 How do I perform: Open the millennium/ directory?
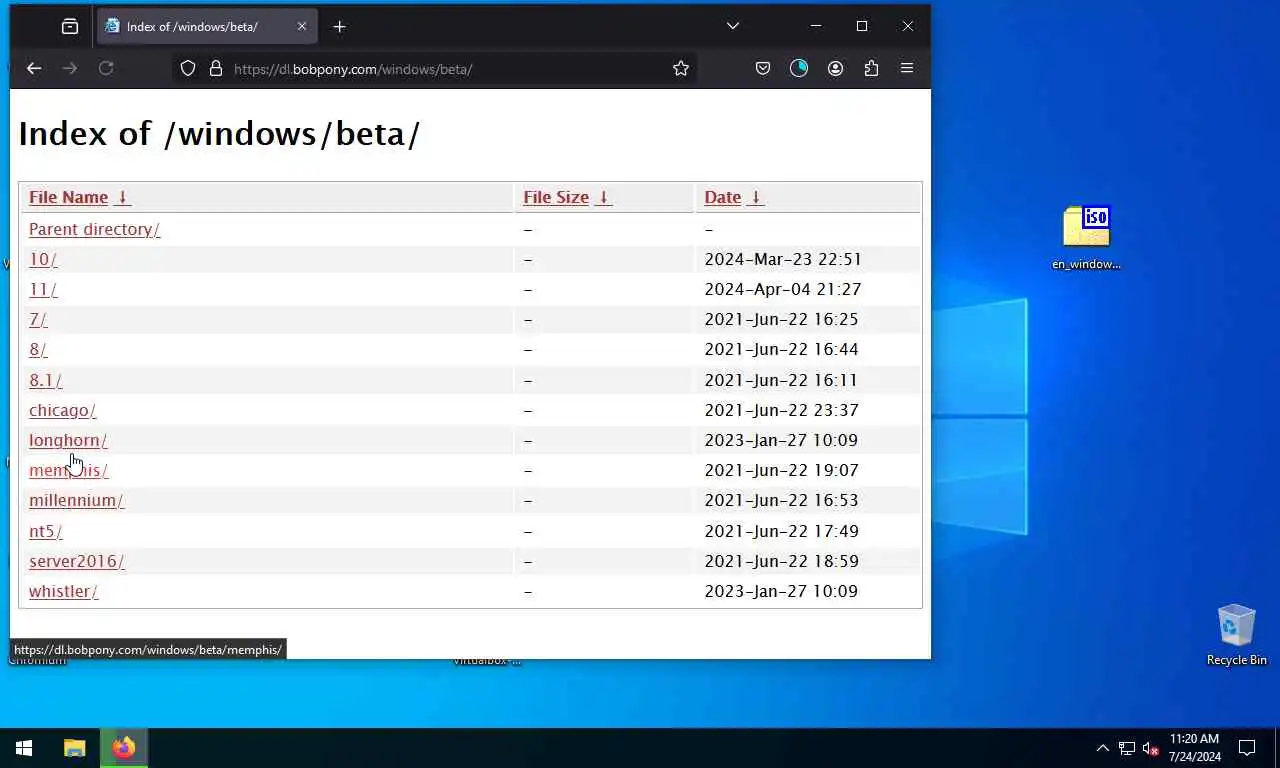pos(76,500)
